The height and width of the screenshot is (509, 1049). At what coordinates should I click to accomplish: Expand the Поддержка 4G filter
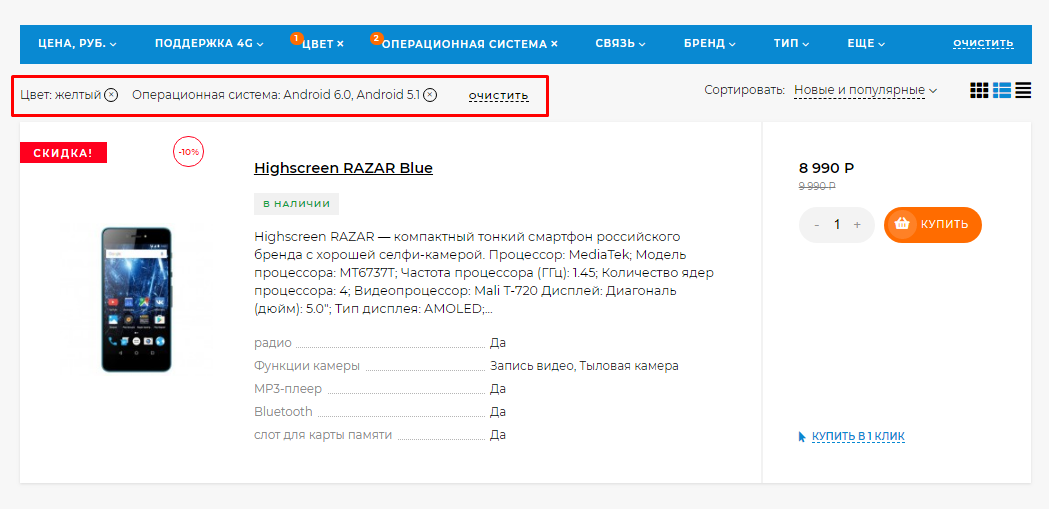208,44
